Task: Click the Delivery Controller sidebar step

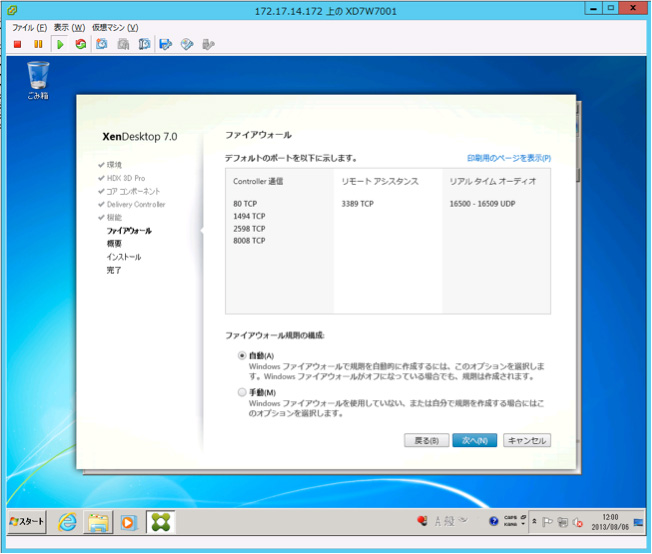Action: pyautogui.click(x=136, y=204)
